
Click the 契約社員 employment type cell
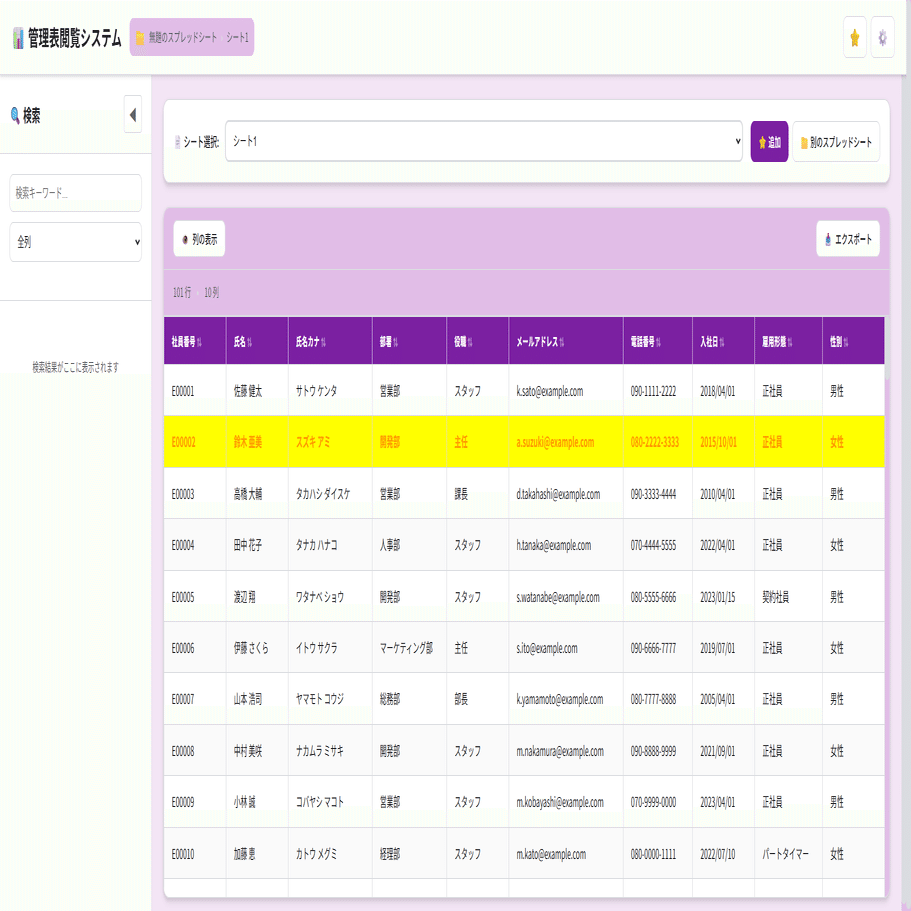[x=788, y=597]
